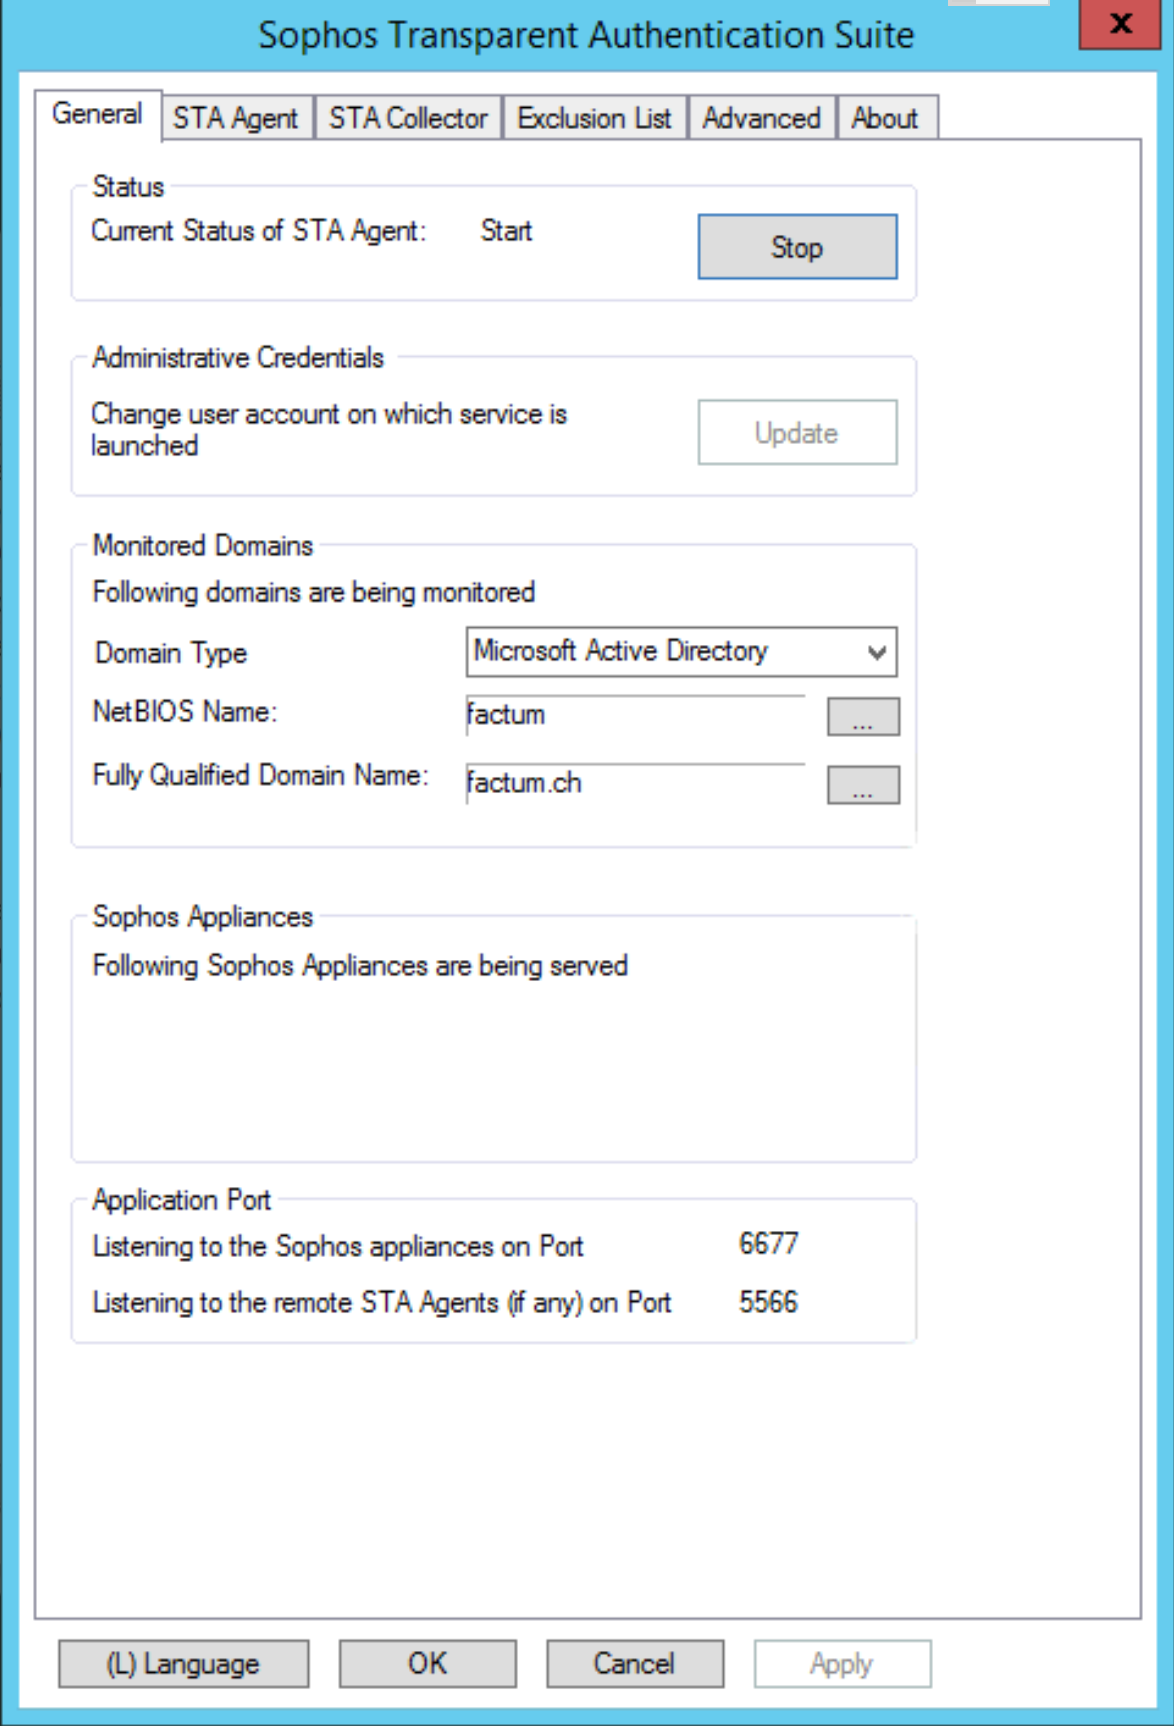This screenshot has width=1174, height=1726.
Task: Open the (L) Language button
Action: pos(183,1664)
